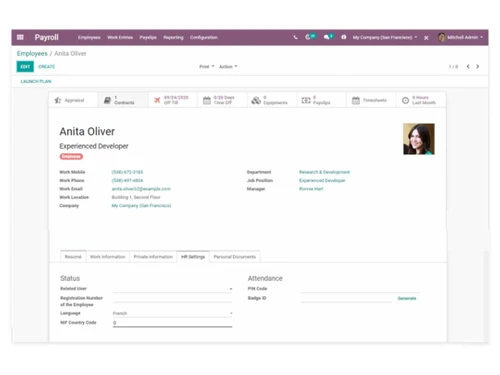The width and height of the screenshot is (500, 375).
Task: Click the Anita Oliver name heading
Action: [x=87, y=131]
